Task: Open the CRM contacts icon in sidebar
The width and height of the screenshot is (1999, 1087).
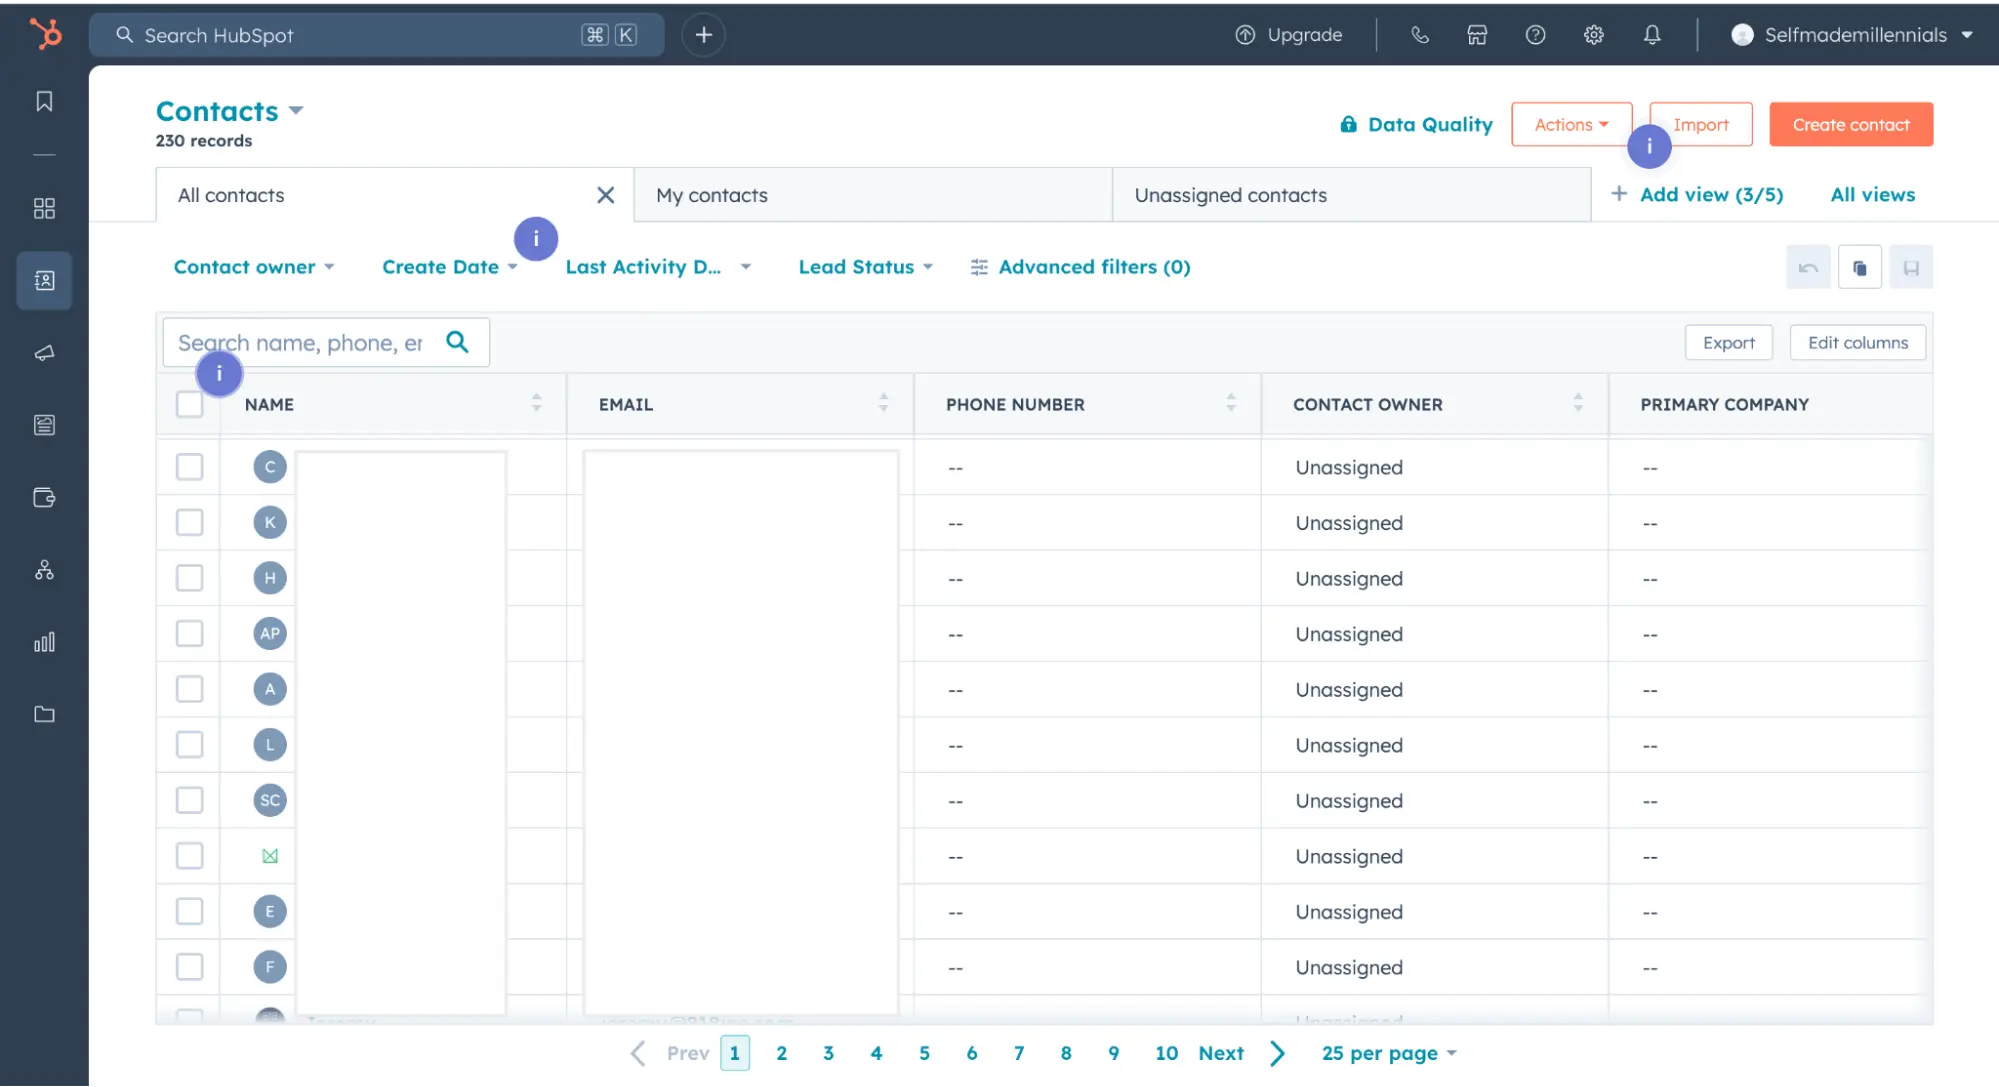Action: 43,281
